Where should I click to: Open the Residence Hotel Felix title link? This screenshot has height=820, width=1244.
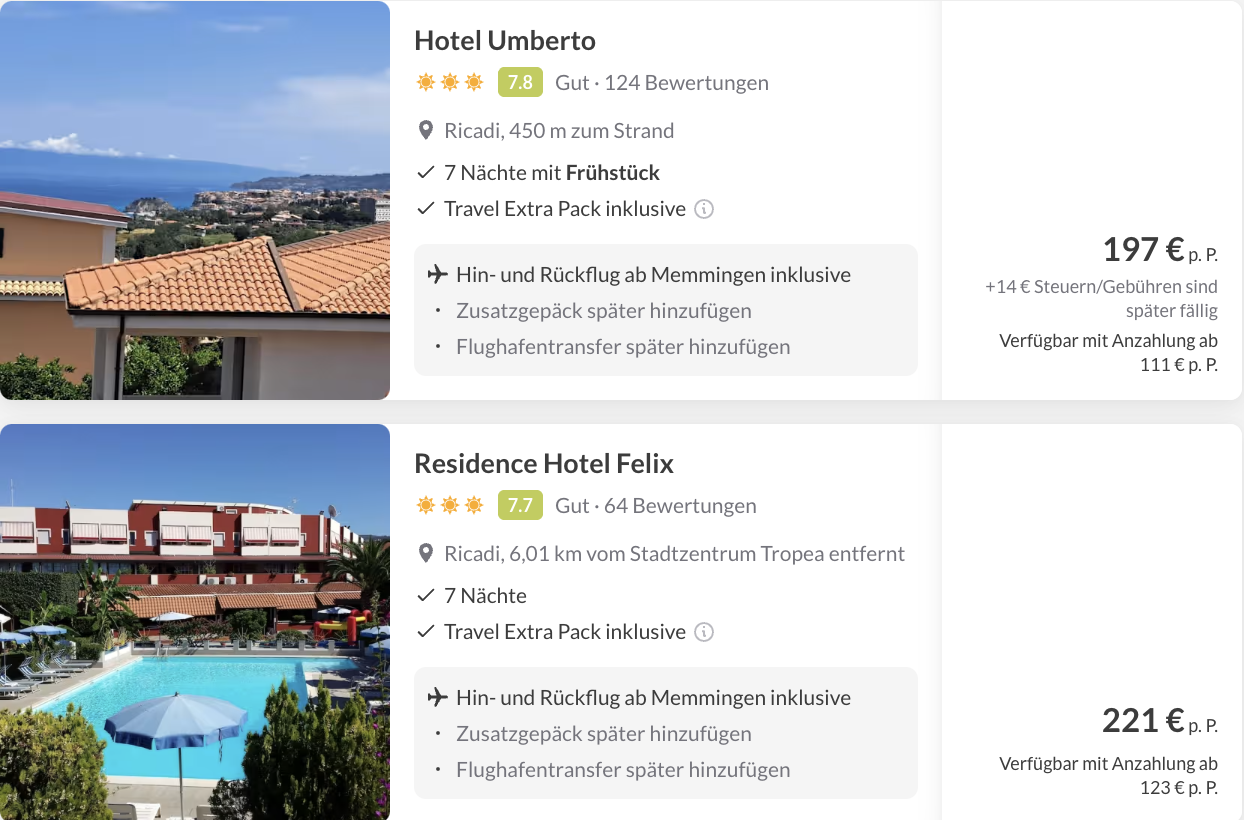coord(543,464)
